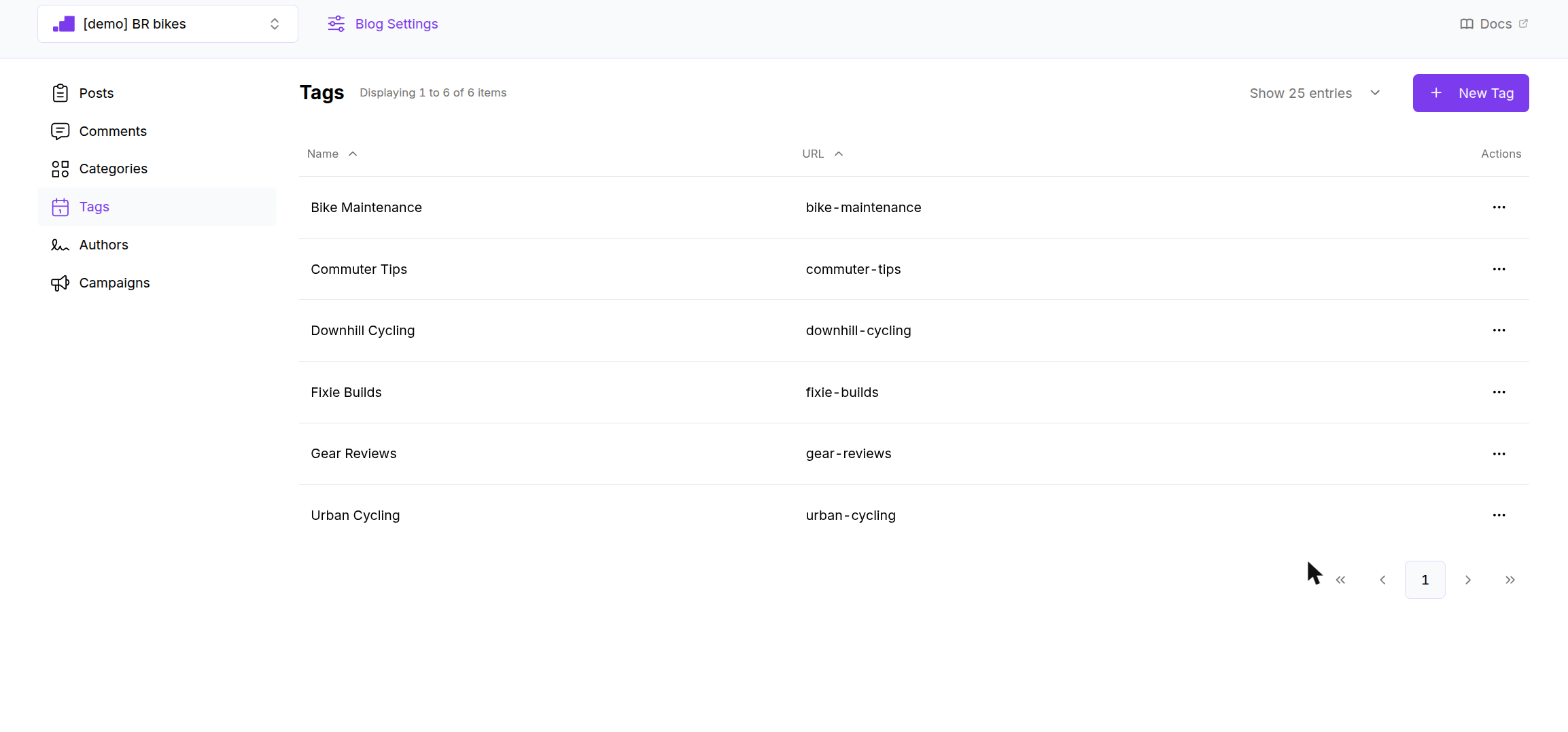This screenshot has height=732, width=1568.
Task: Click the Downhill Cycling tag name
Action: [363, 330]
